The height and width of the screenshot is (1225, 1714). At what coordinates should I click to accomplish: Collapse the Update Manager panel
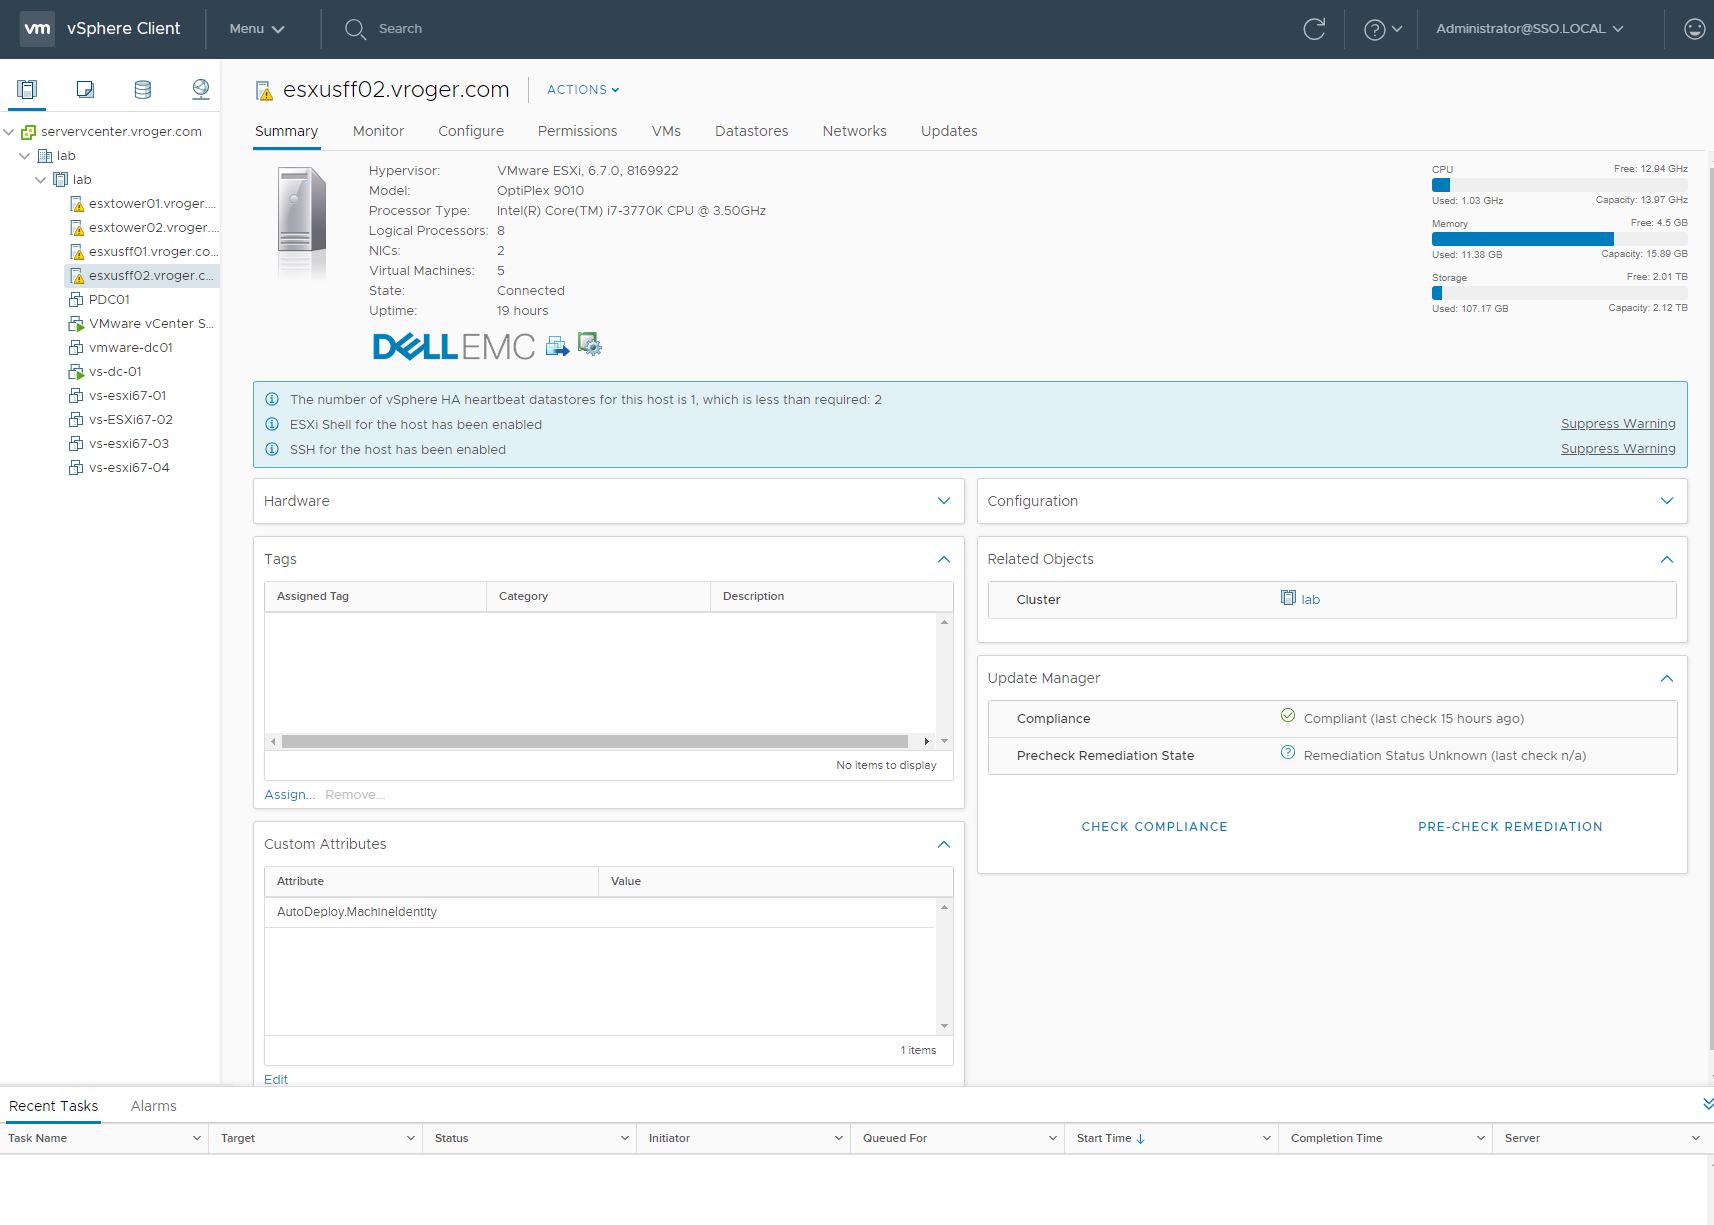pos(1666,678)
